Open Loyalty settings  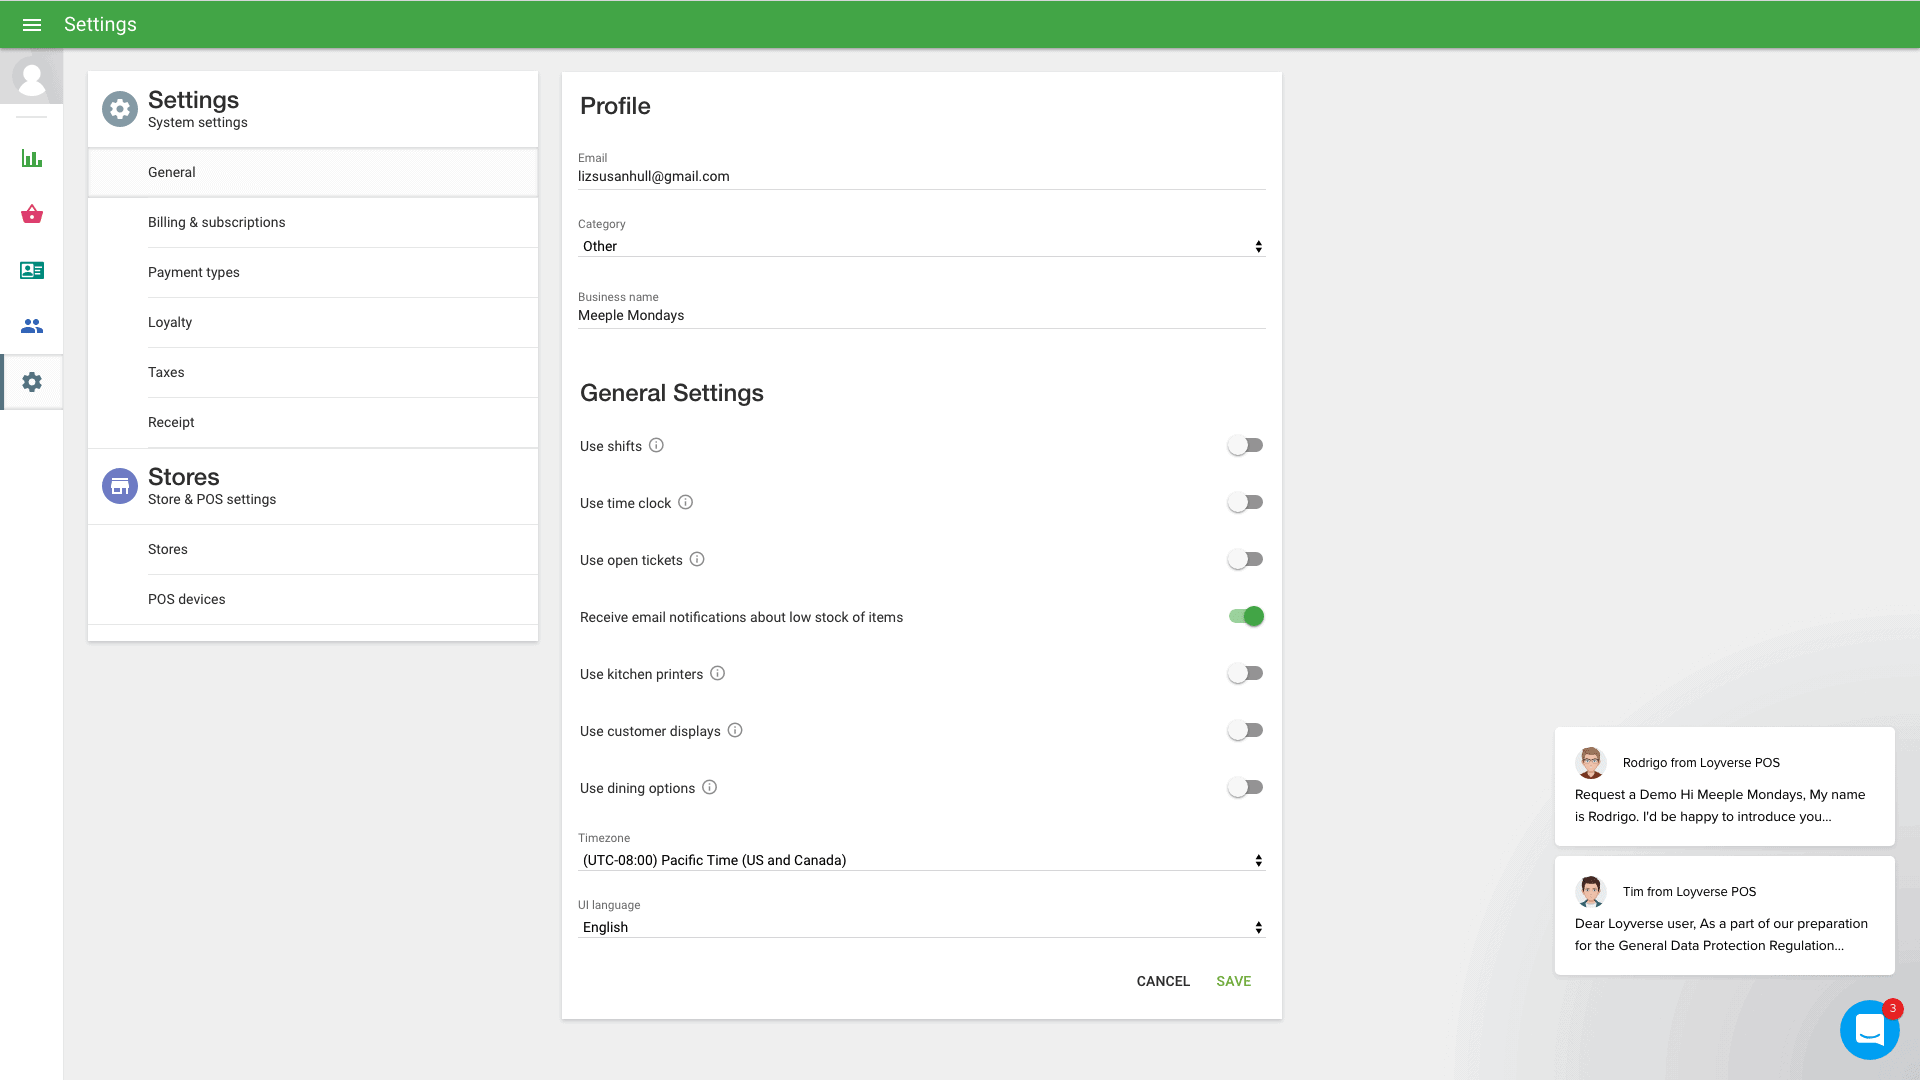point(313,322)
